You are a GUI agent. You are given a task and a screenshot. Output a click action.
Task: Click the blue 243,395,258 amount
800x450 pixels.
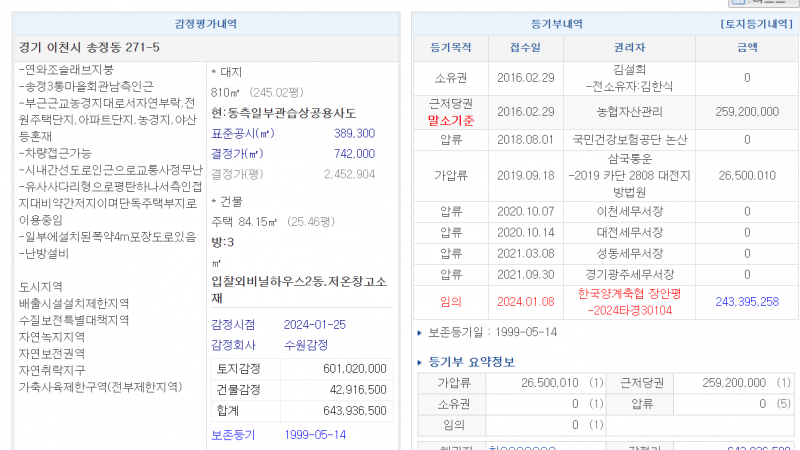746,301
